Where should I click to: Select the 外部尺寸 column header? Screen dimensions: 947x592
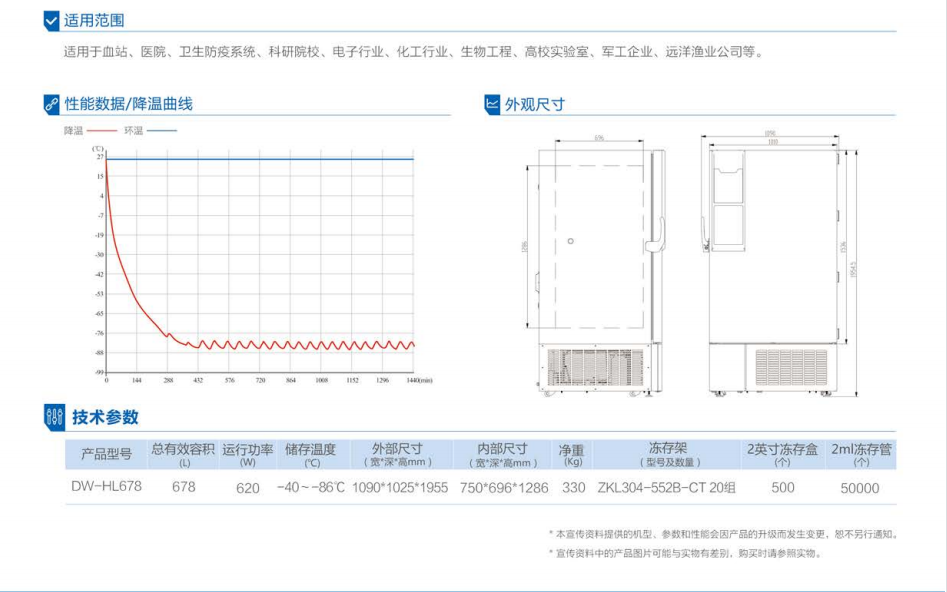pos(398,454)
